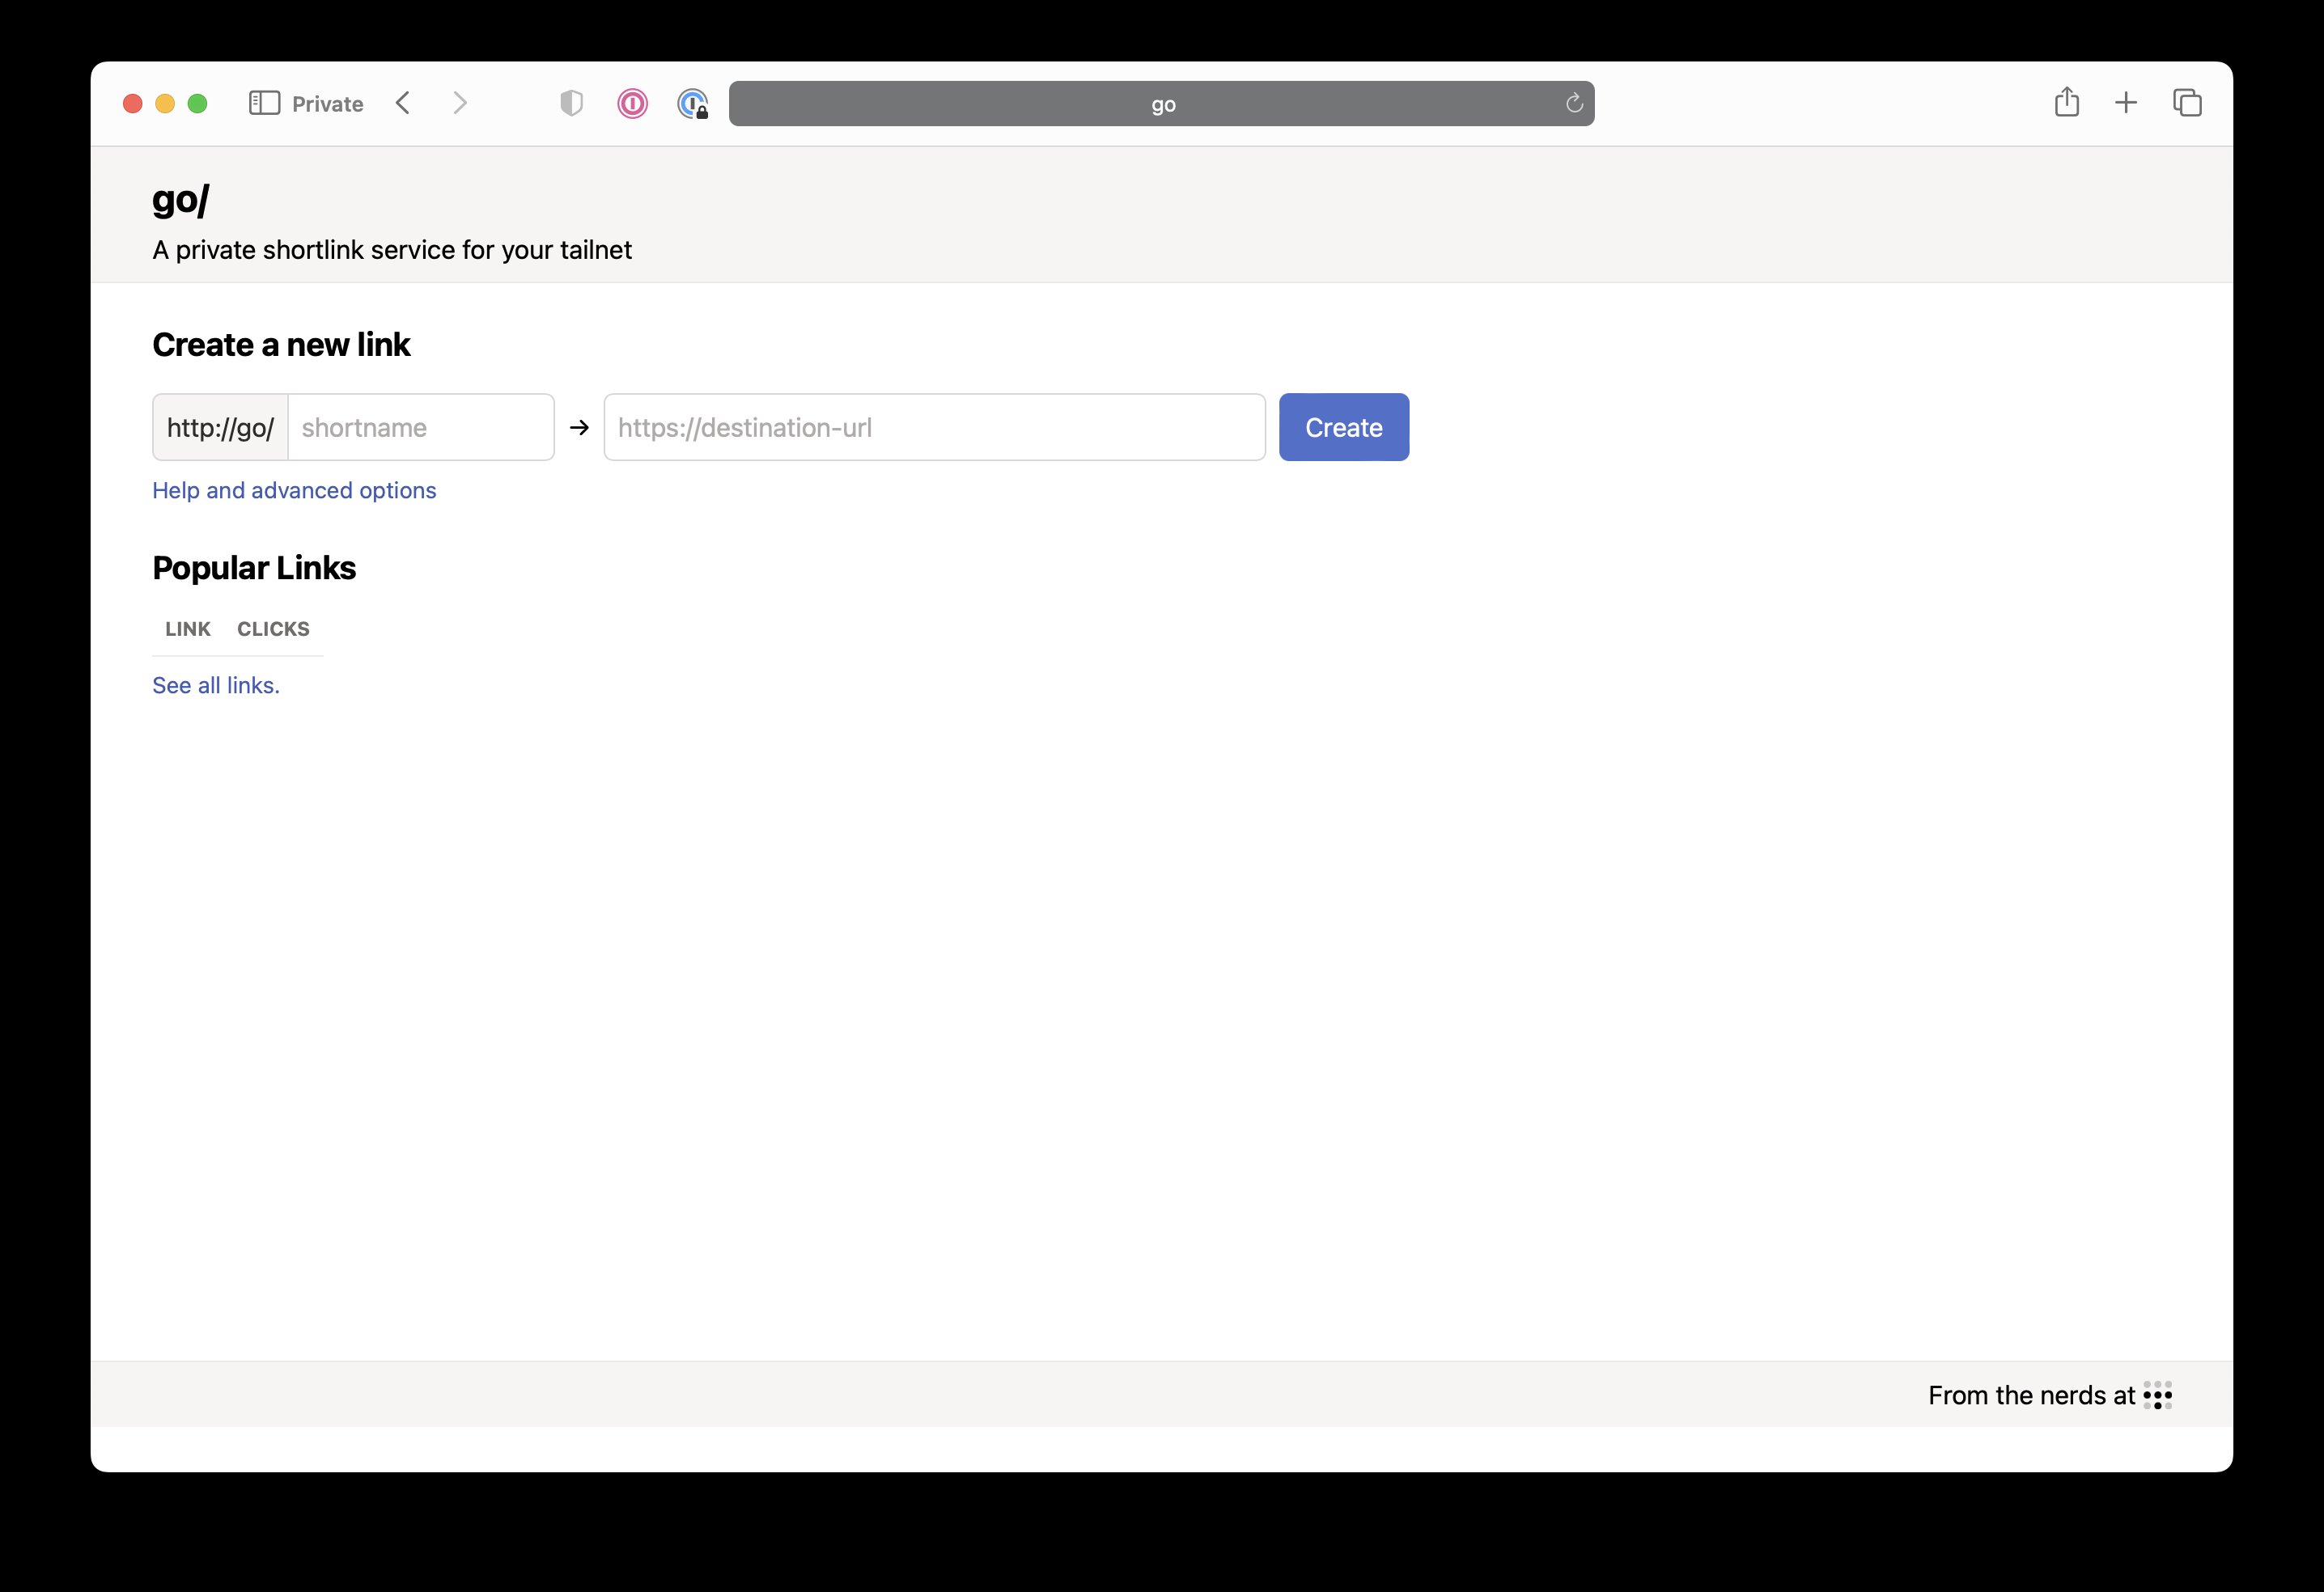2324x1592 pixels.
Task: Follow the See all links link
Action: [x=216, y=685]
